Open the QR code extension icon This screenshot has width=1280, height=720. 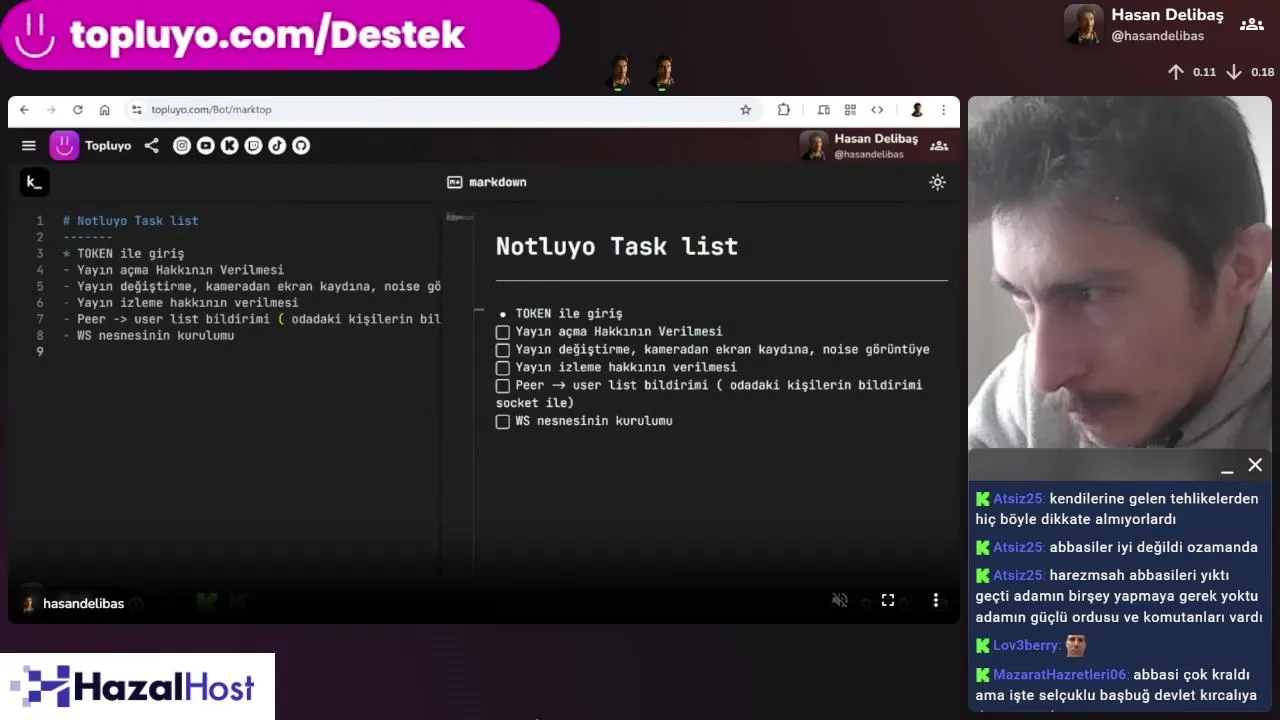[x=850, y=110]
